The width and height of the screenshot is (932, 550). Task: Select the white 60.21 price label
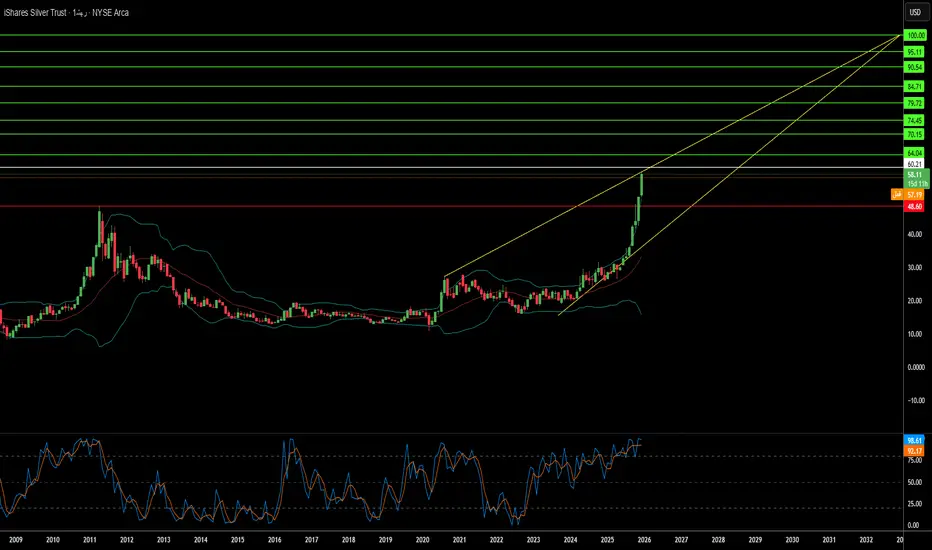(914, 164)
